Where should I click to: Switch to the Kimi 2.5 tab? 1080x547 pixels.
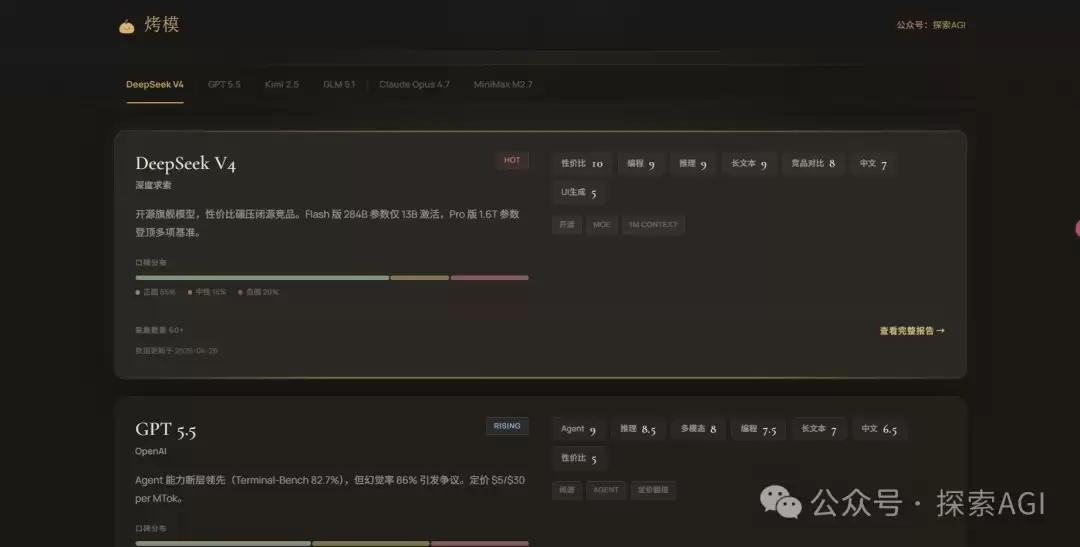(x=282, y=85)
